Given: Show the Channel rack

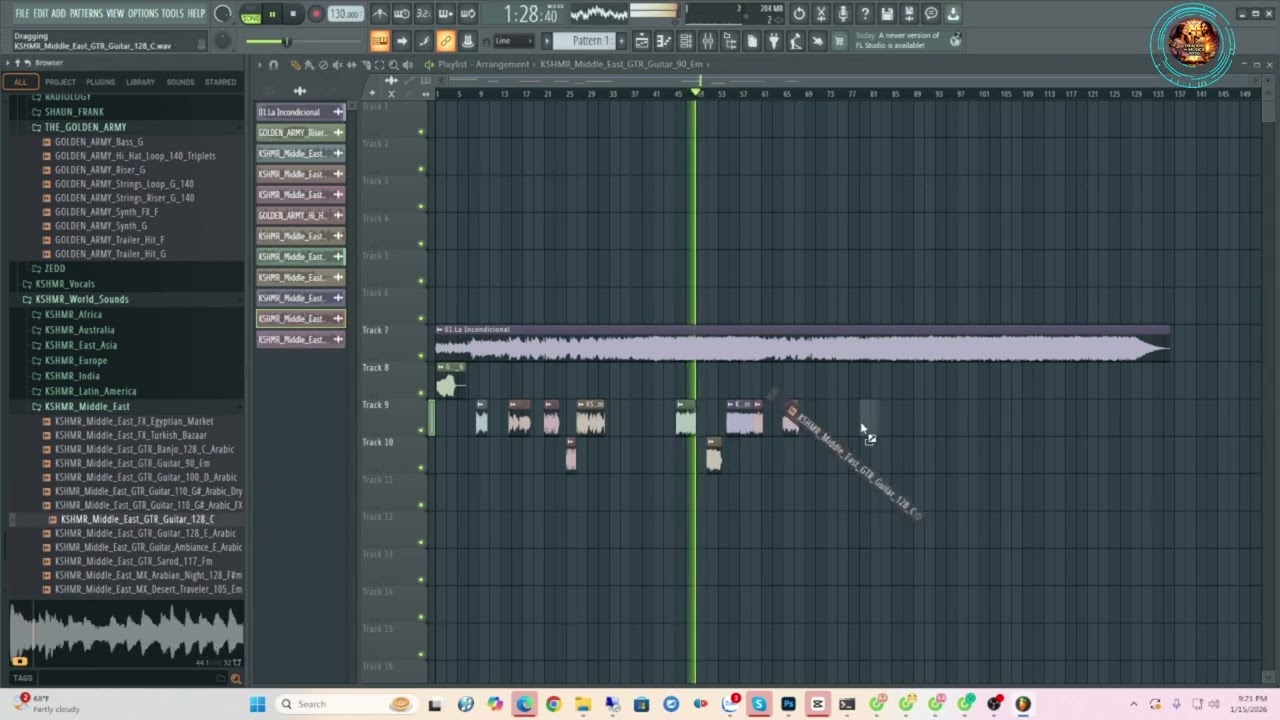Looking at the screenshot, I should click(686, 41).
